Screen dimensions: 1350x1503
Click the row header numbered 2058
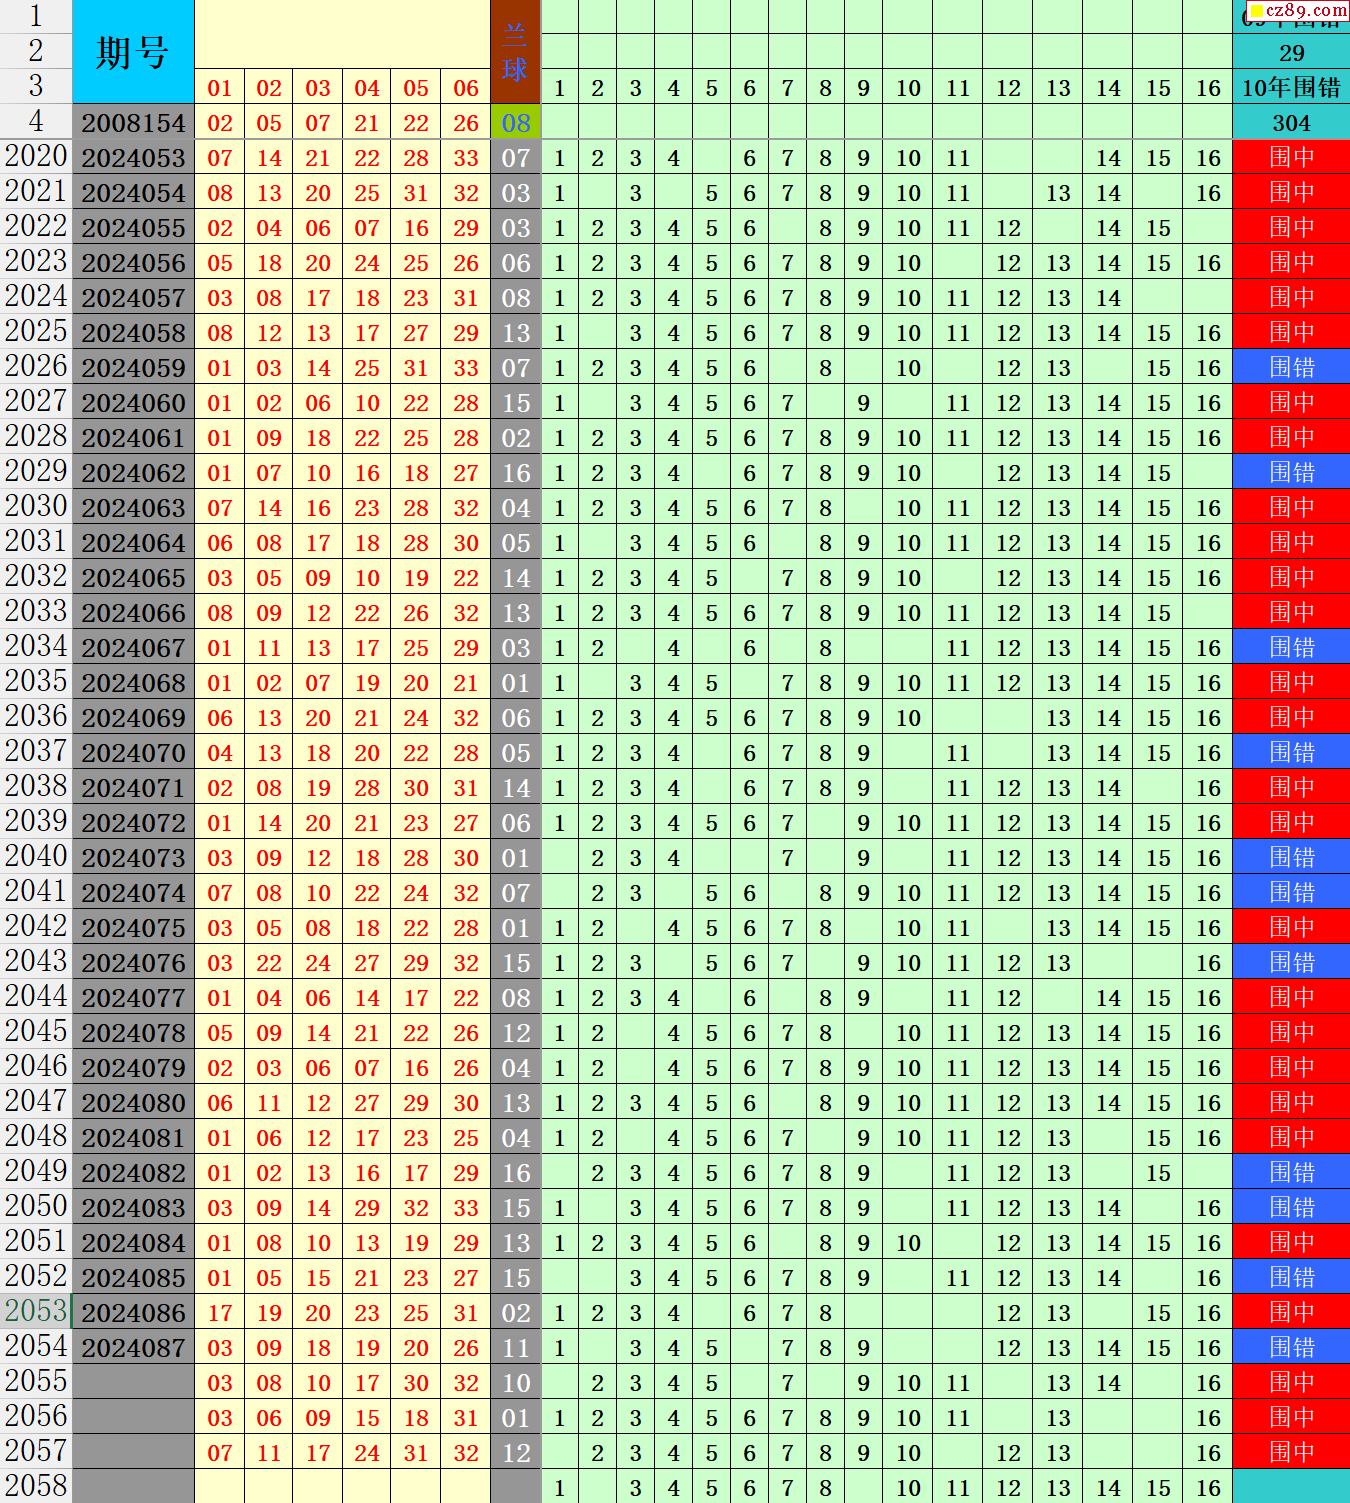pos(36,1486)
